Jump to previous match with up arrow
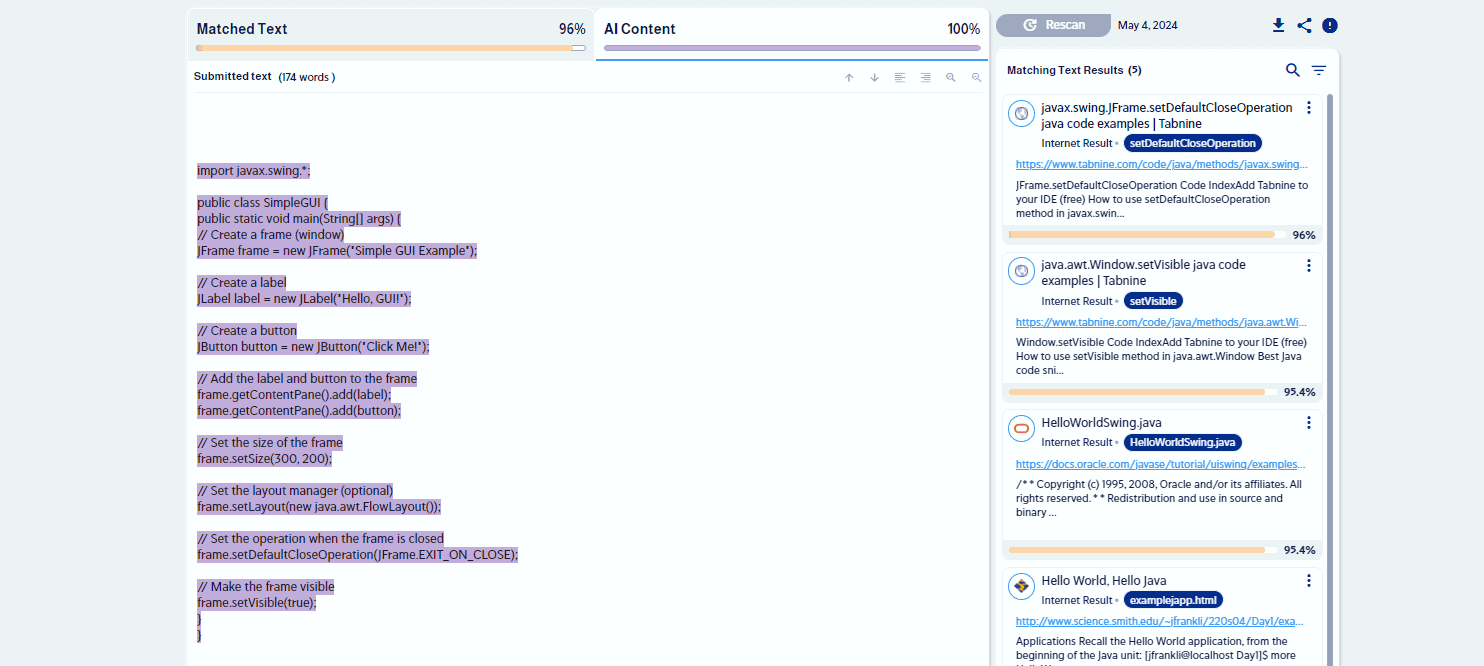 click(x=849, y=77)
